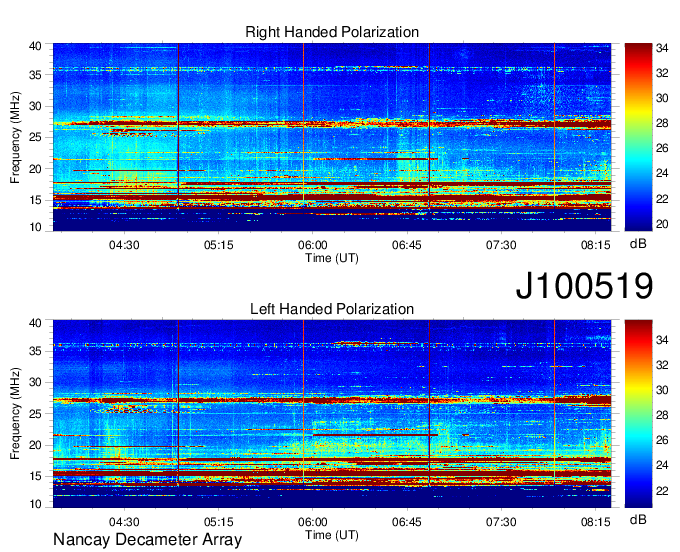
Task: Click the 22 dB tick on the Left Handed colorbar
Action: click(x=662, y=491)
